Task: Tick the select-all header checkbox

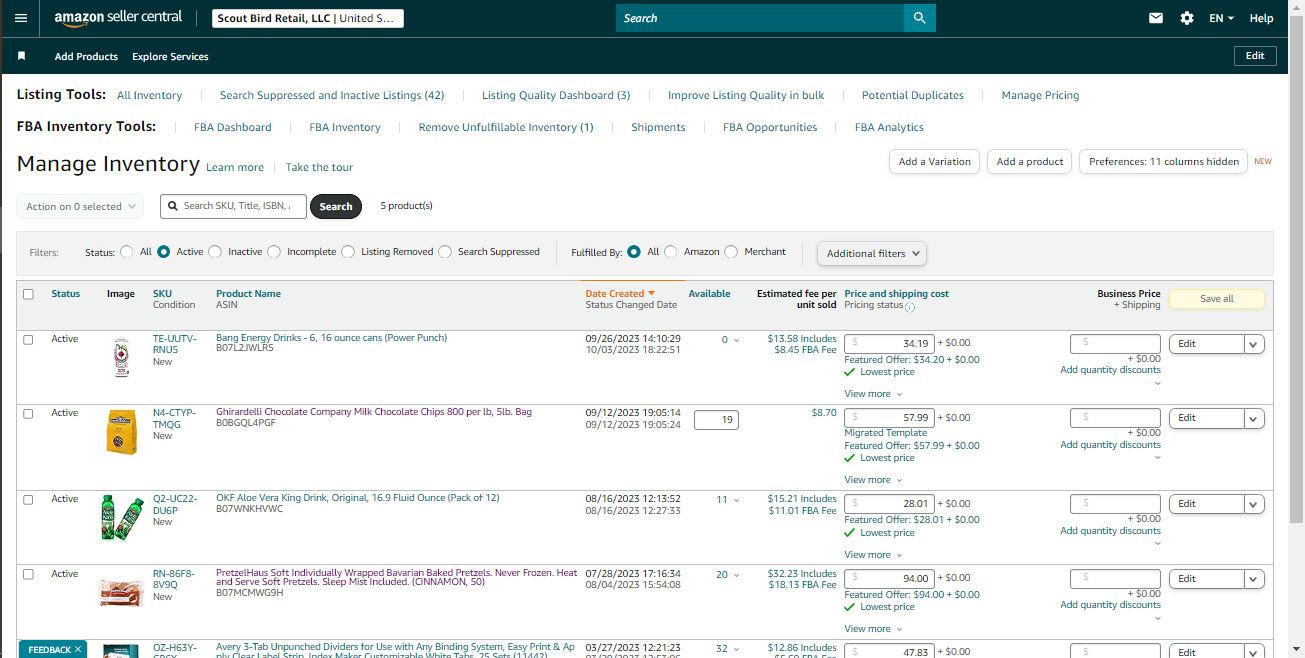Action: coord(28,294)
